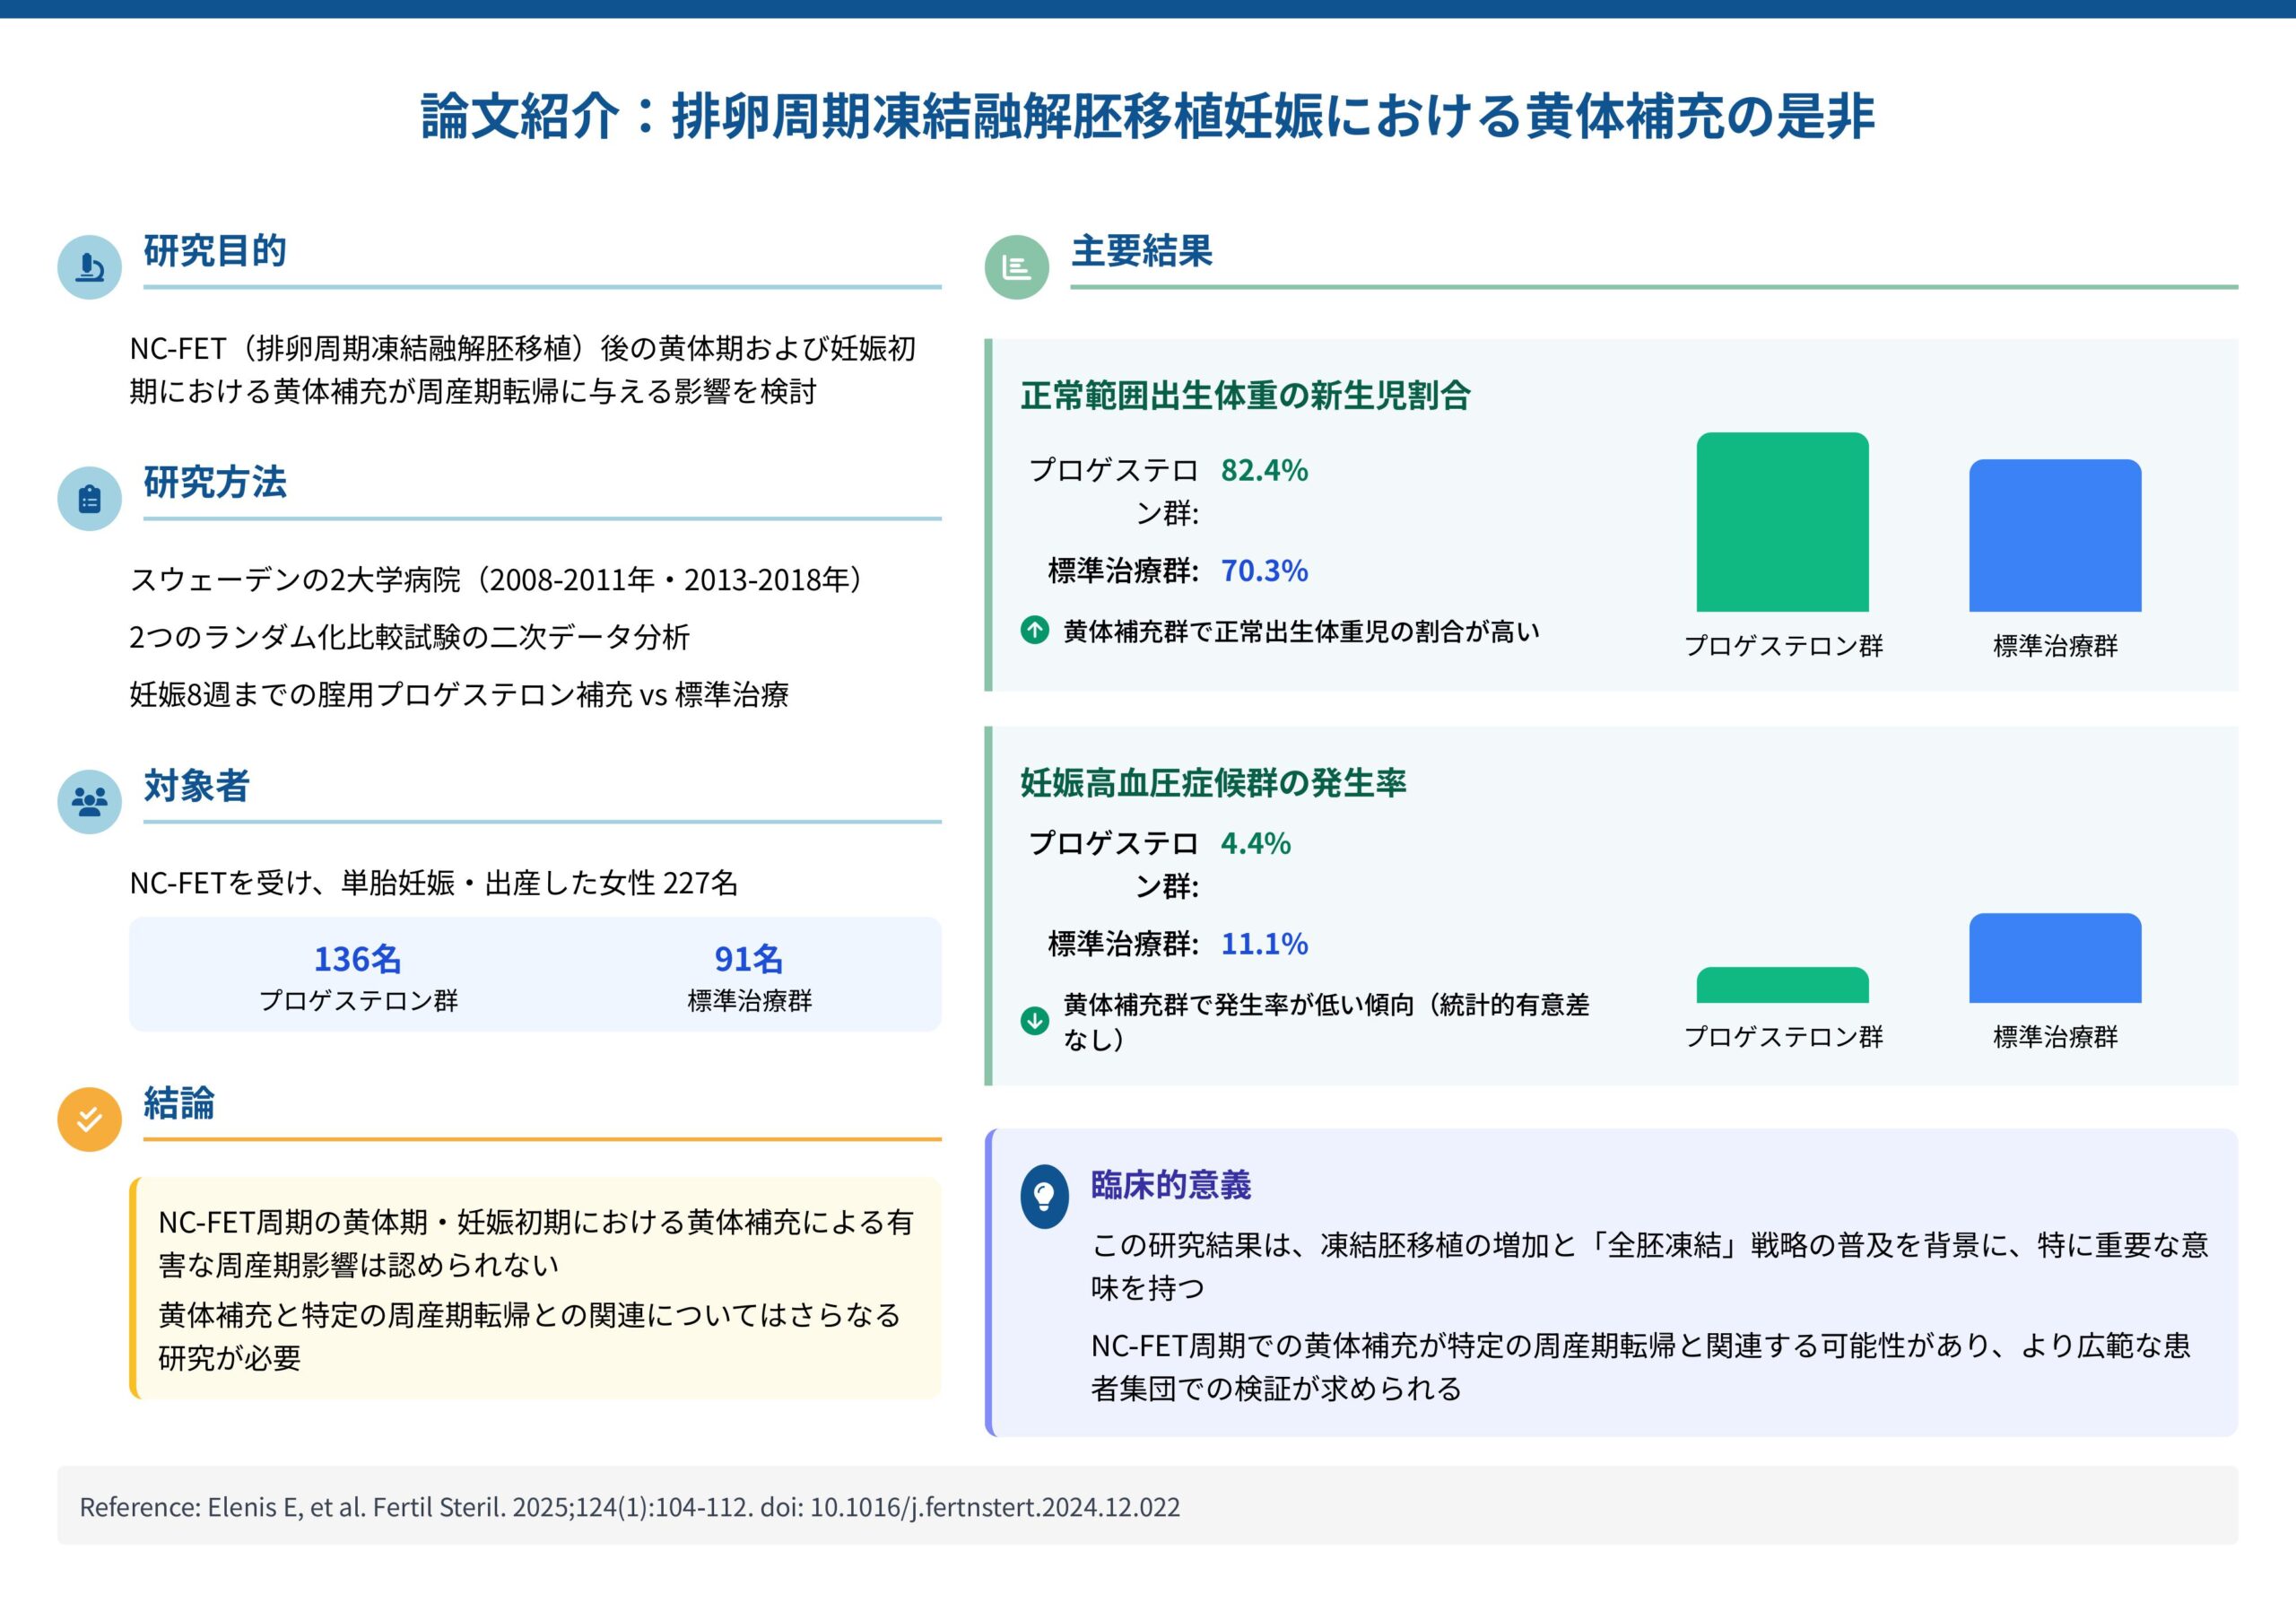The height and width of the screenshot is (1603, 2296).
Task: Click the 妊娠高血圧症候群の発生率 subheading
Action: pyautogui.click(x=1213, y=783)
